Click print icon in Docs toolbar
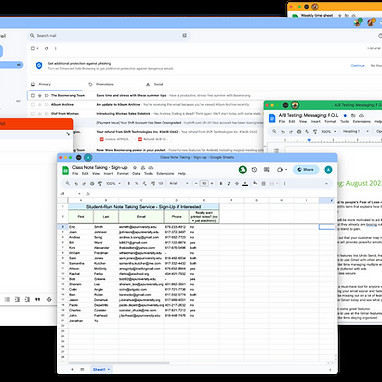This screenshot has width=382, height=382. click(x=299, y=132)
